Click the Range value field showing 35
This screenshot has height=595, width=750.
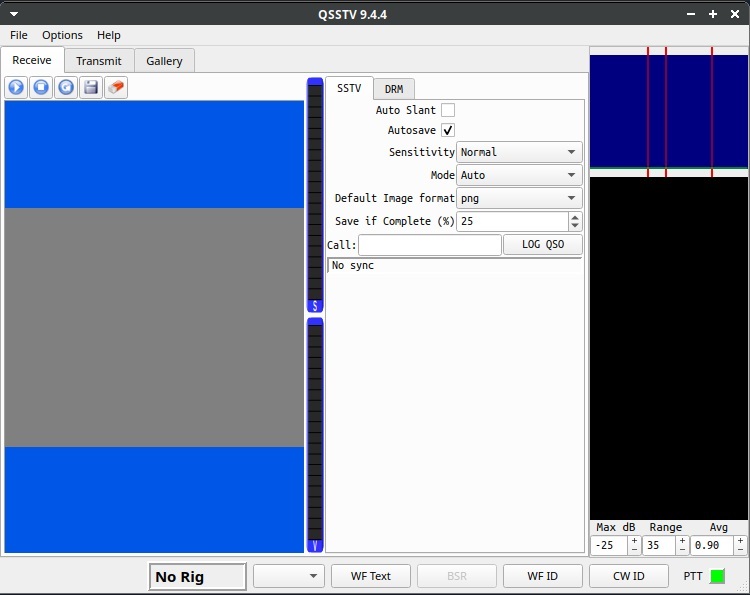click(x=660, y=545)
